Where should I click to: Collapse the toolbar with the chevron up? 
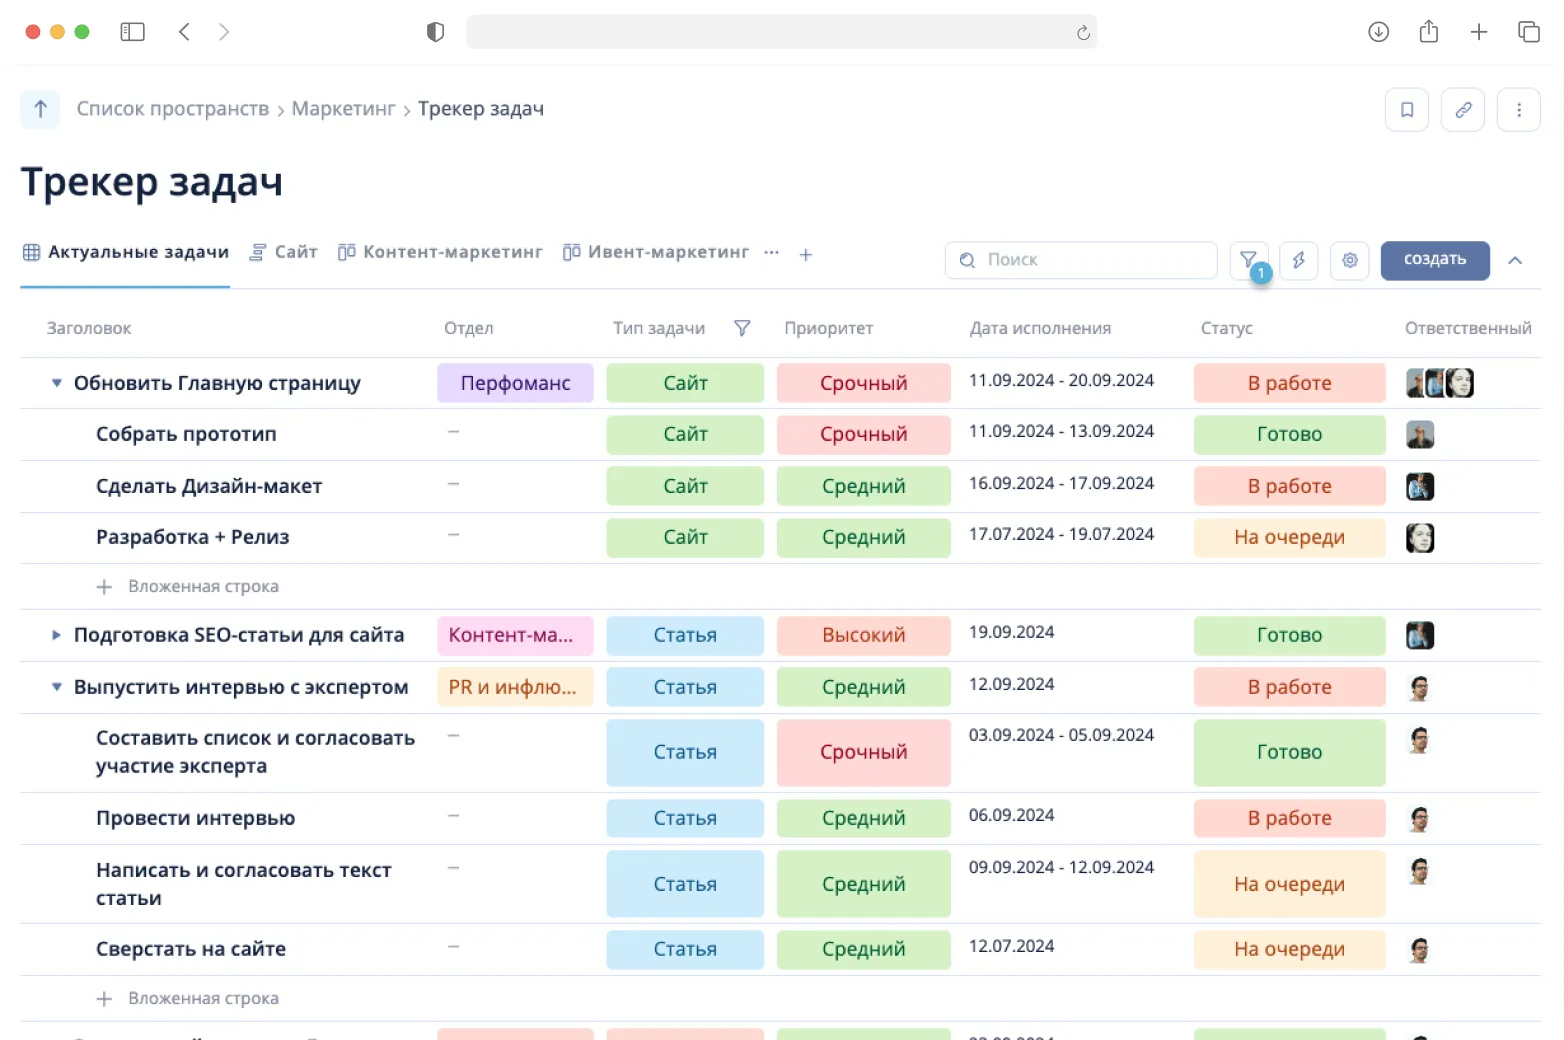tap(1515, 260)
